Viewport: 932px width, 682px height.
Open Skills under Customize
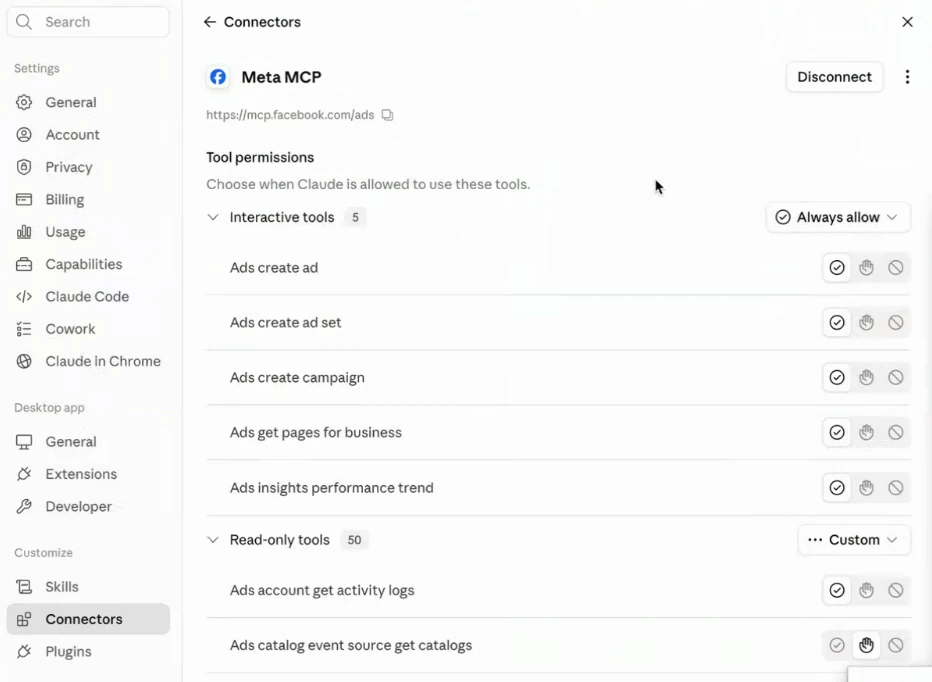pyautogui.click(x=88, y=587)
